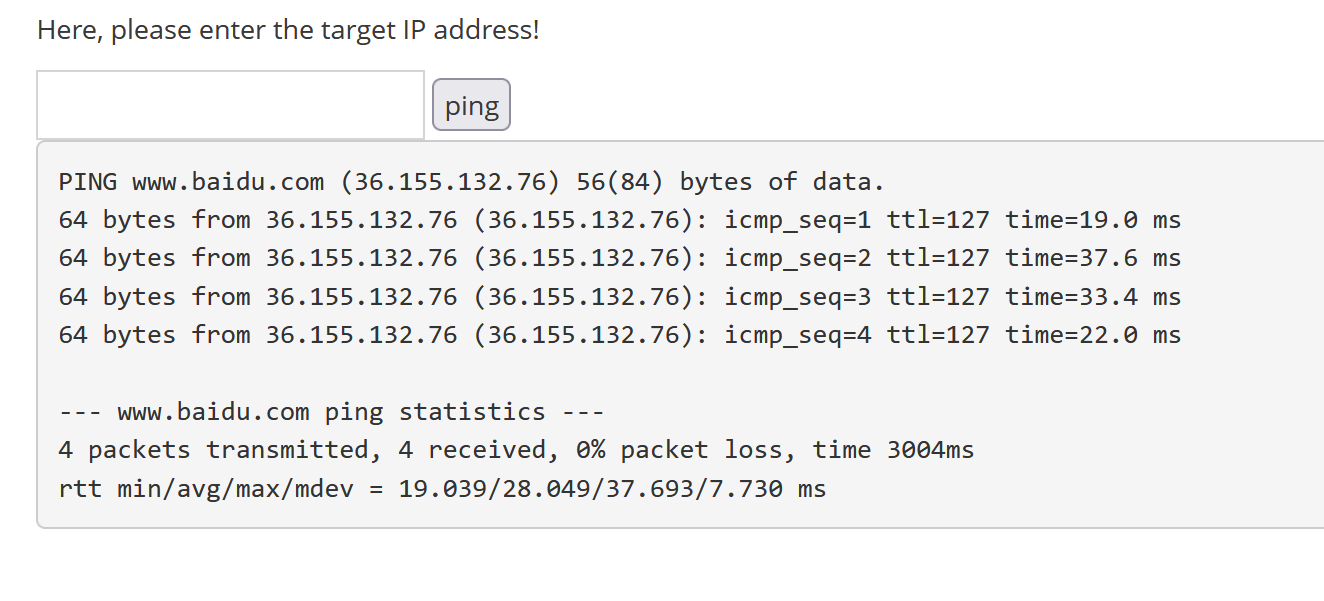
Task: Click the "time=19.0 ms" value
Action: pos(1093,220)
